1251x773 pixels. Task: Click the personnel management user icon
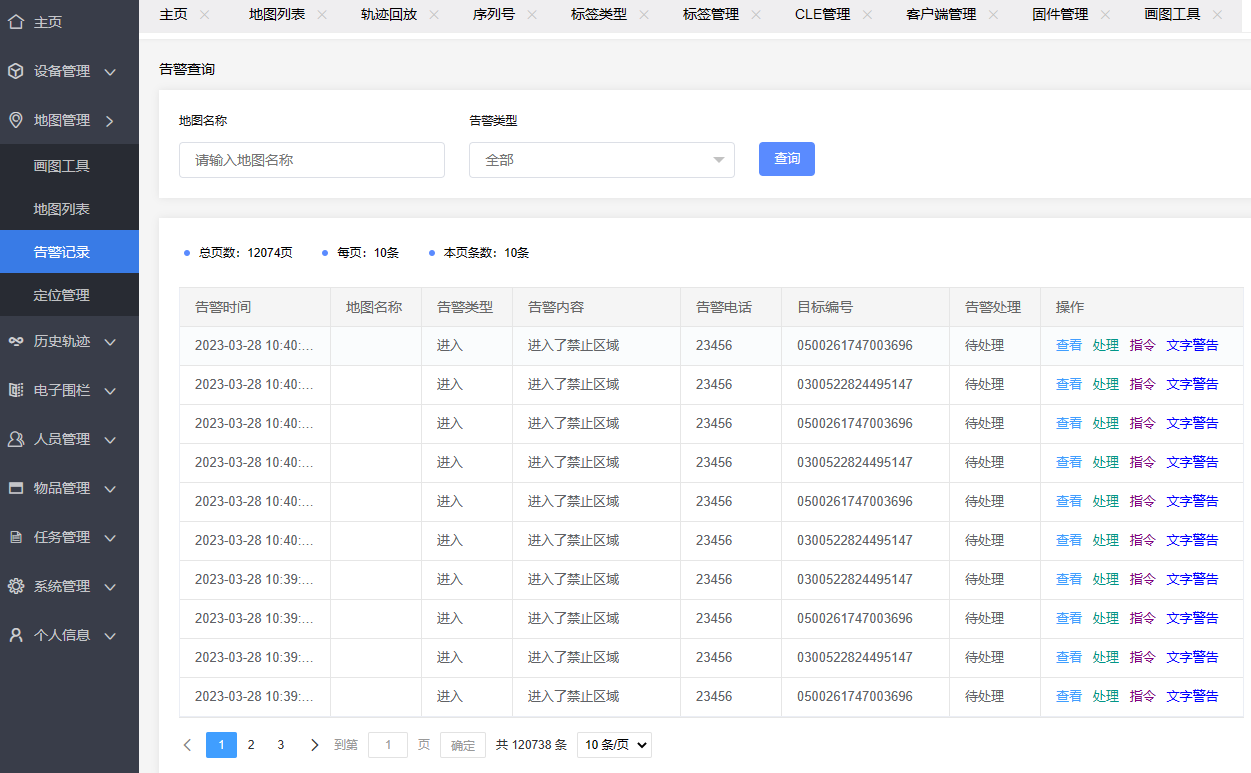click(x=16, y=439)
